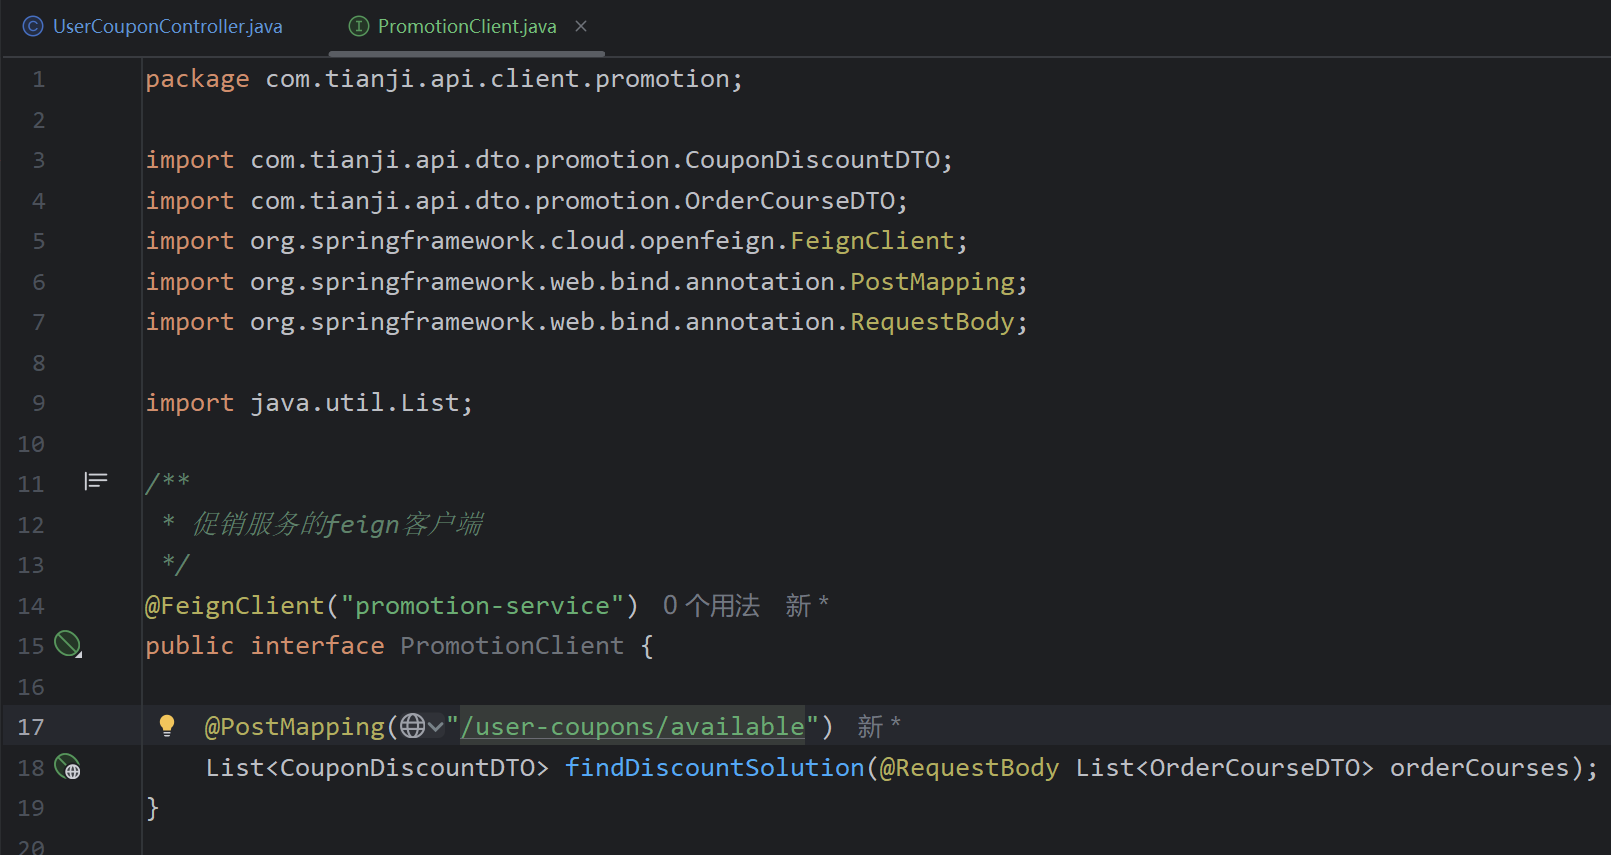Viewport: 1611px width, 855px height.
Task: Place cursor on PromotionClient interface name
Action: point(512,646)
